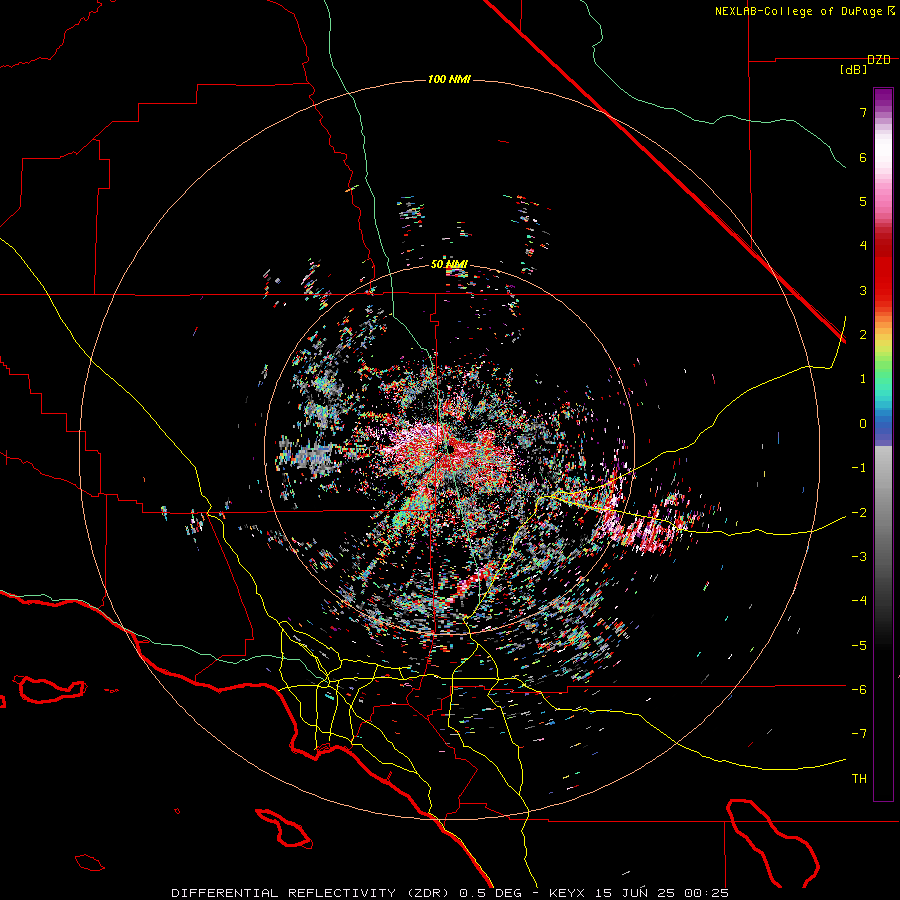Click the 2 value on the color scale

pyautogui.click(x=863, y=334)
